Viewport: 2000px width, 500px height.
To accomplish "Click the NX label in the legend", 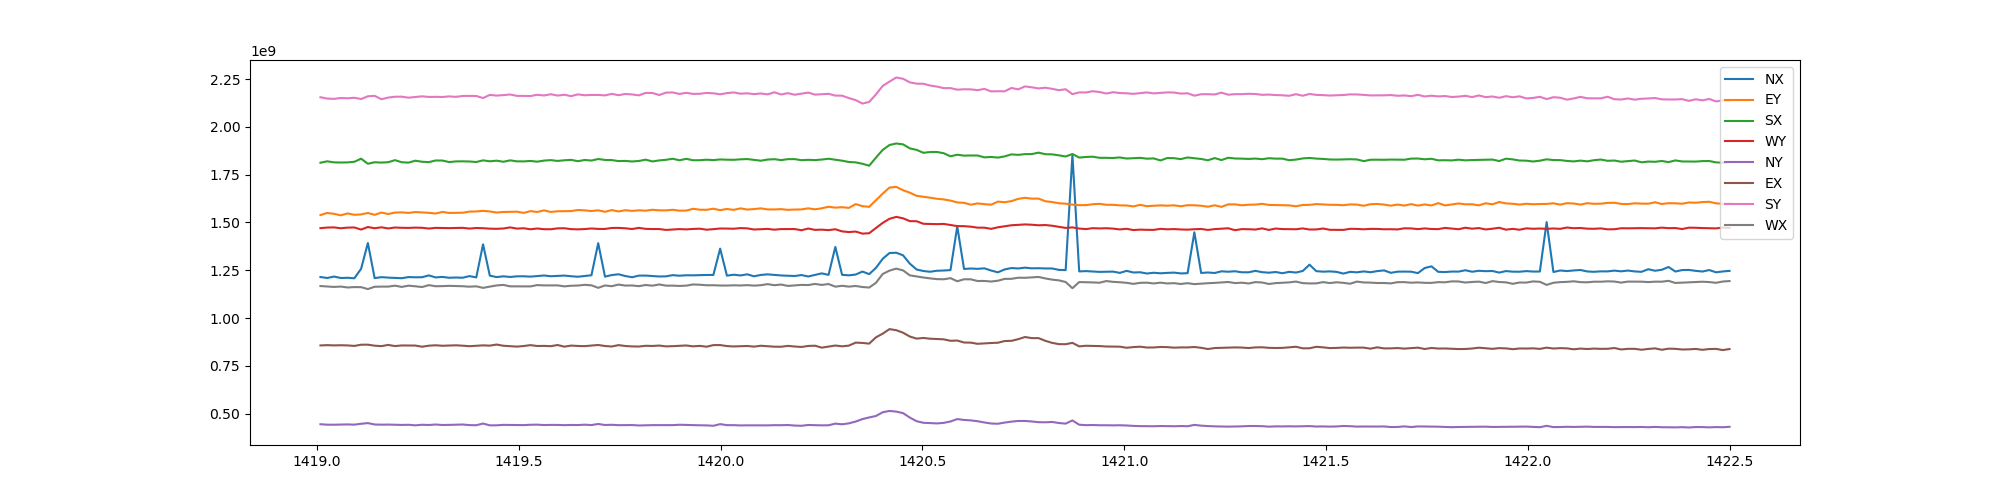I will [1773, 79].
